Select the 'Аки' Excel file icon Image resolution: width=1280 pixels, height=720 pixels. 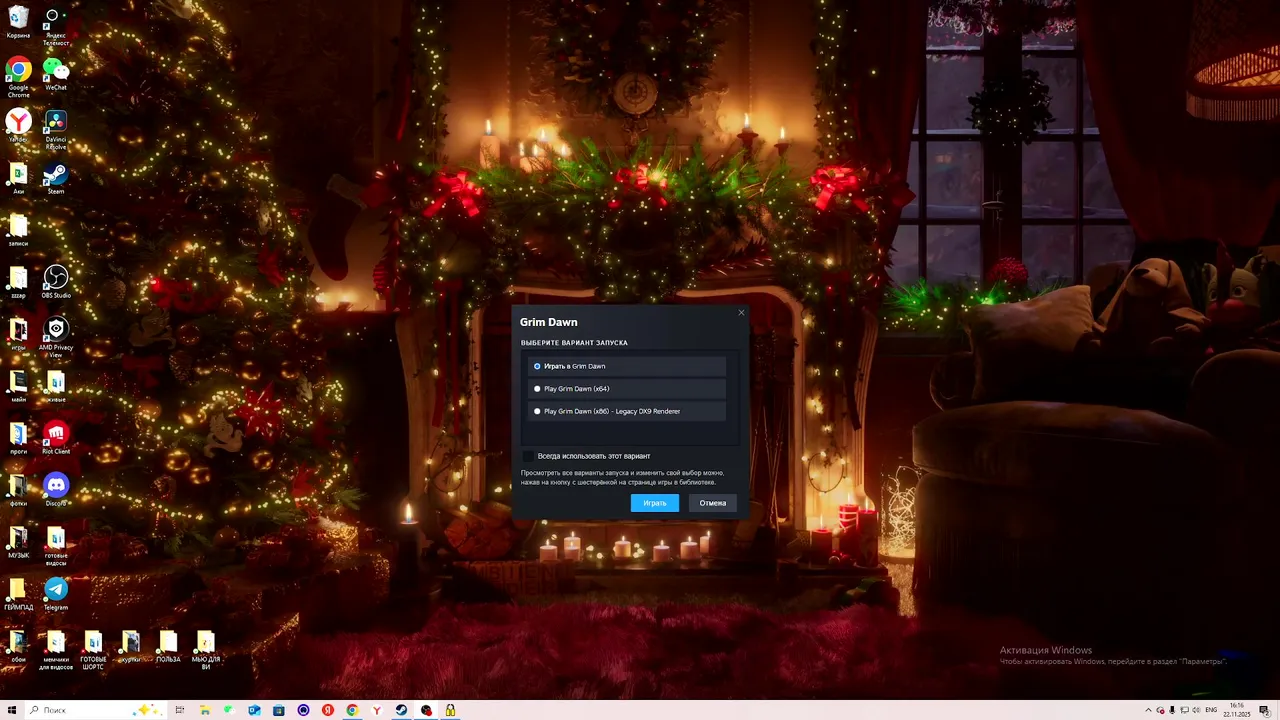[18, 178]
